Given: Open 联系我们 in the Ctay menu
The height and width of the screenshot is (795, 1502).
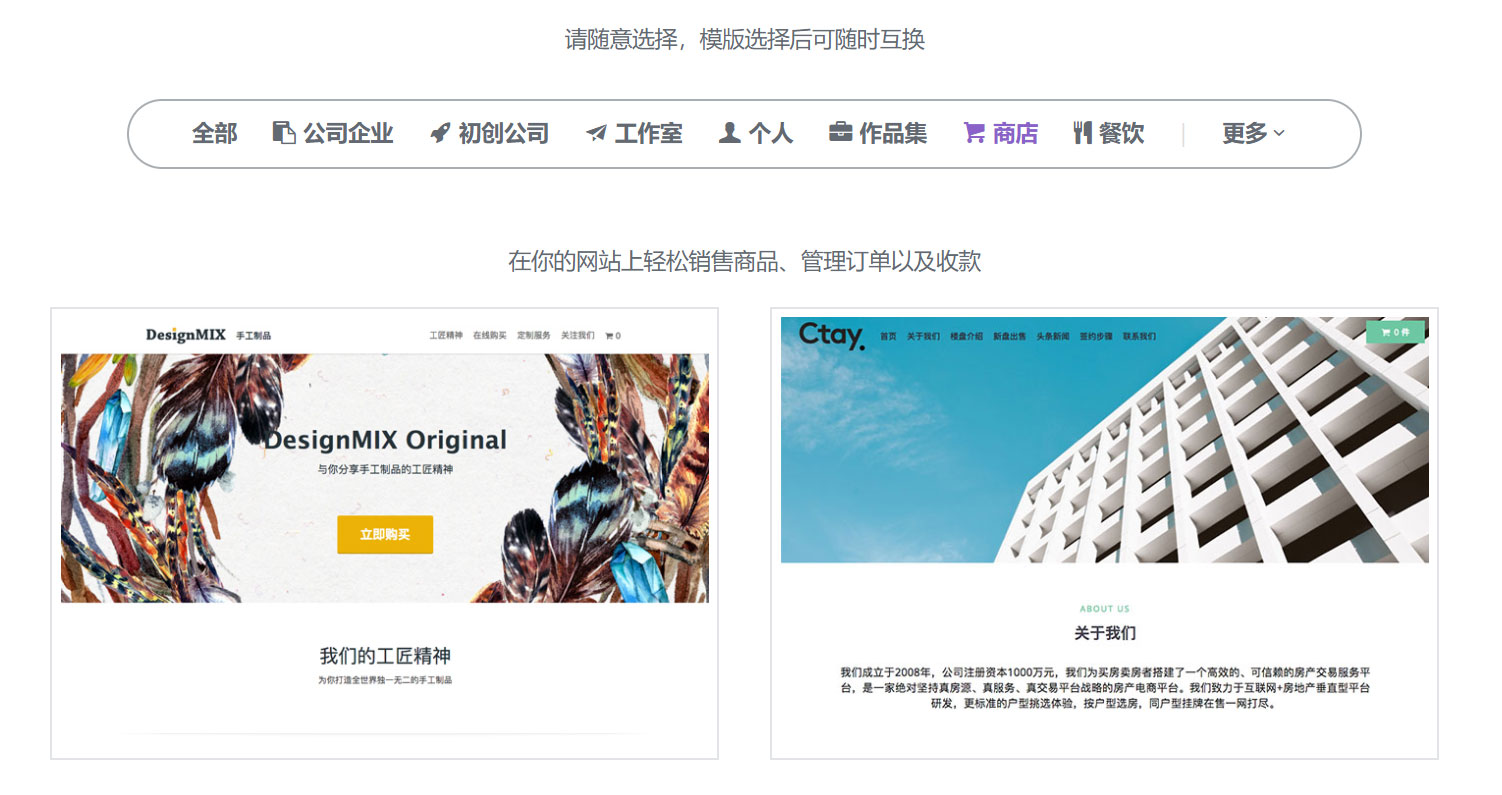Looking at the screenshot, I should pyautogui.click(x=1140, y=336).
